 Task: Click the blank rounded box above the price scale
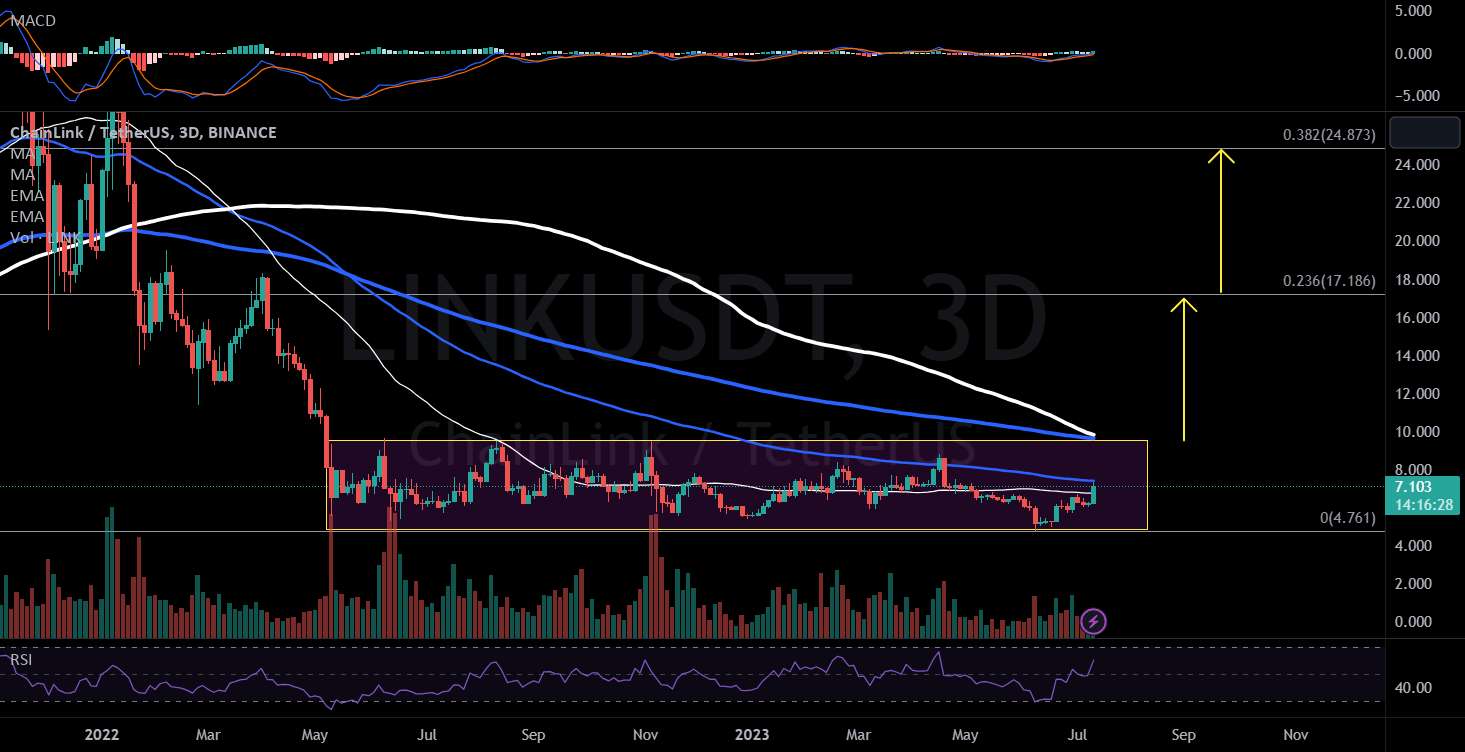pos(1425,133)
